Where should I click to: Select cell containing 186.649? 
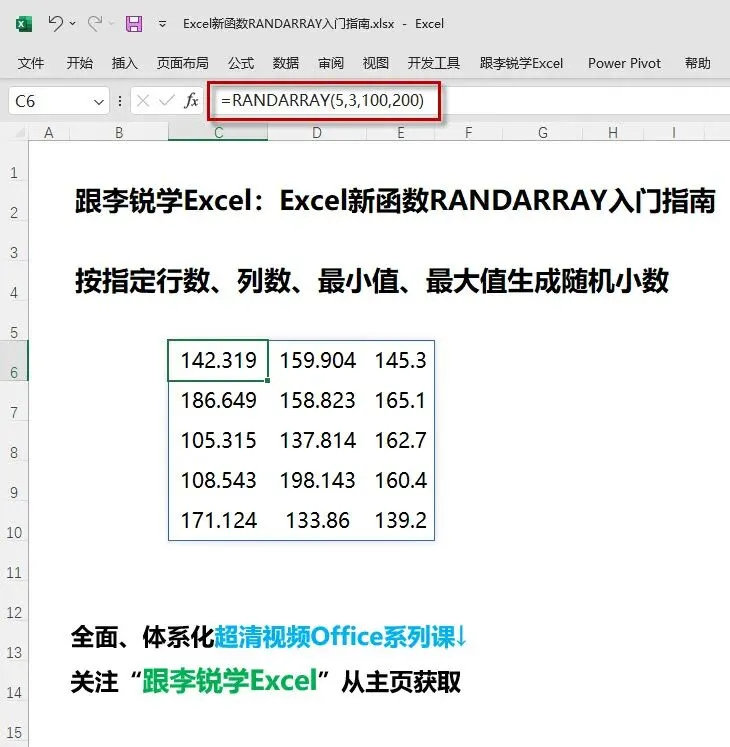(x=218, y=401)
